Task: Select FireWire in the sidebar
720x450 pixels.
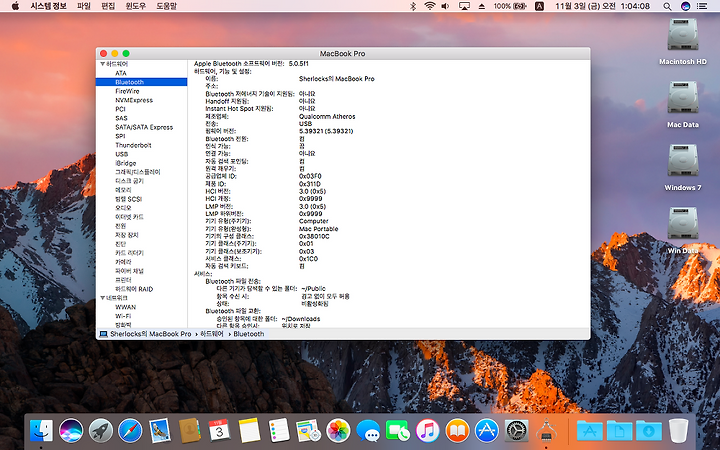Action: [127, 91]
